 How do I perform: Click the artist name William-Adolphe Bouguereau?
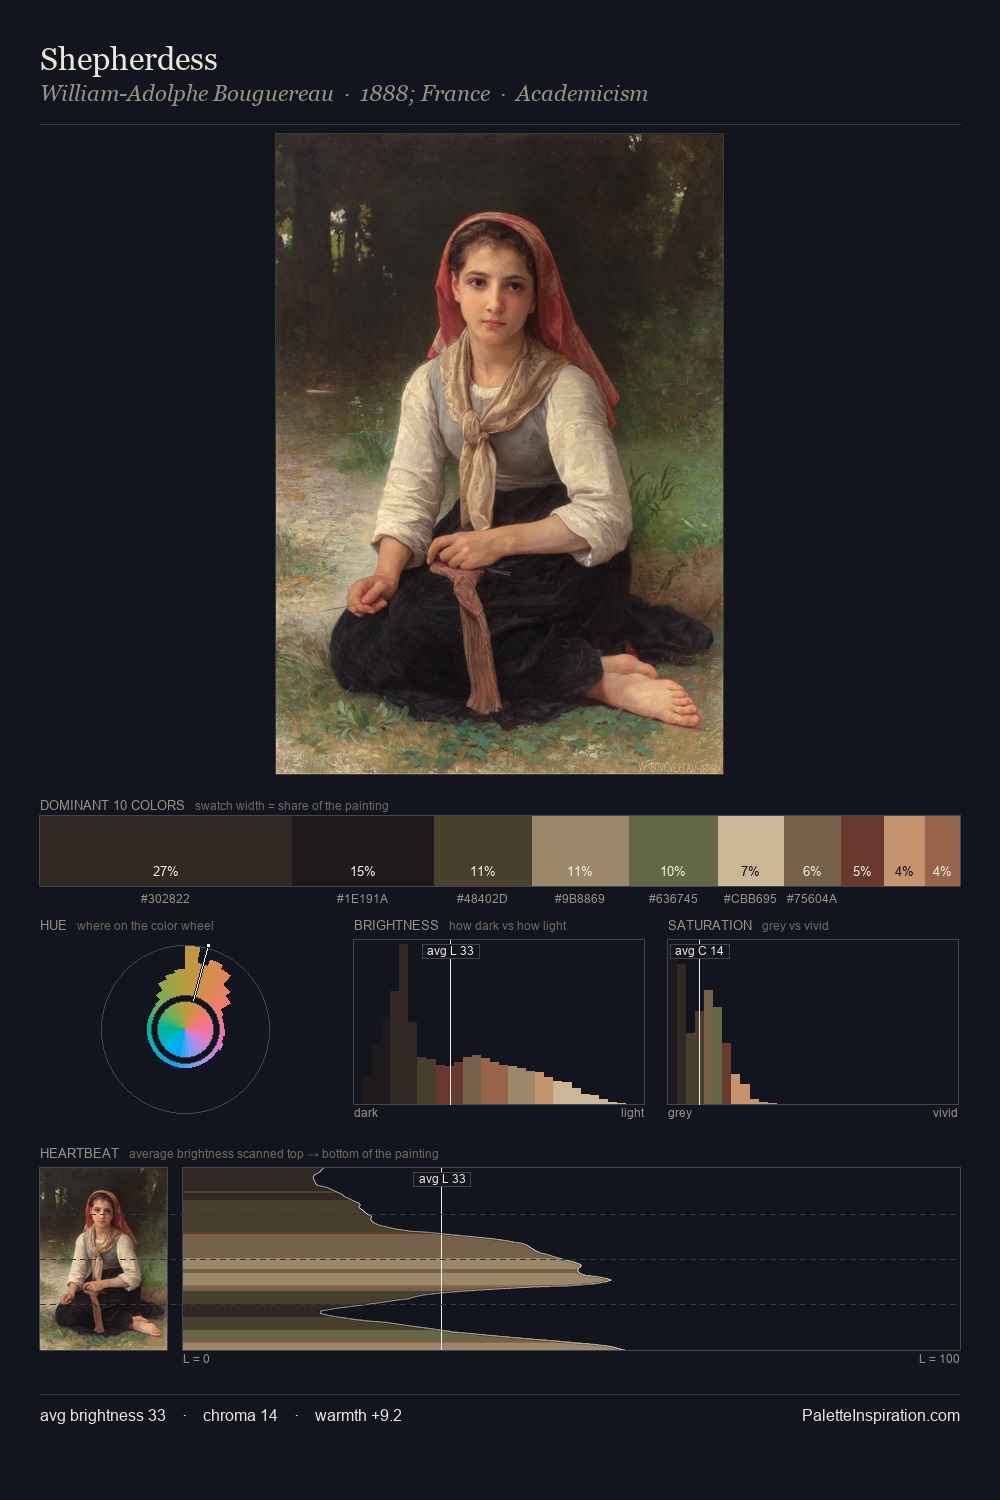coord(187,94)
